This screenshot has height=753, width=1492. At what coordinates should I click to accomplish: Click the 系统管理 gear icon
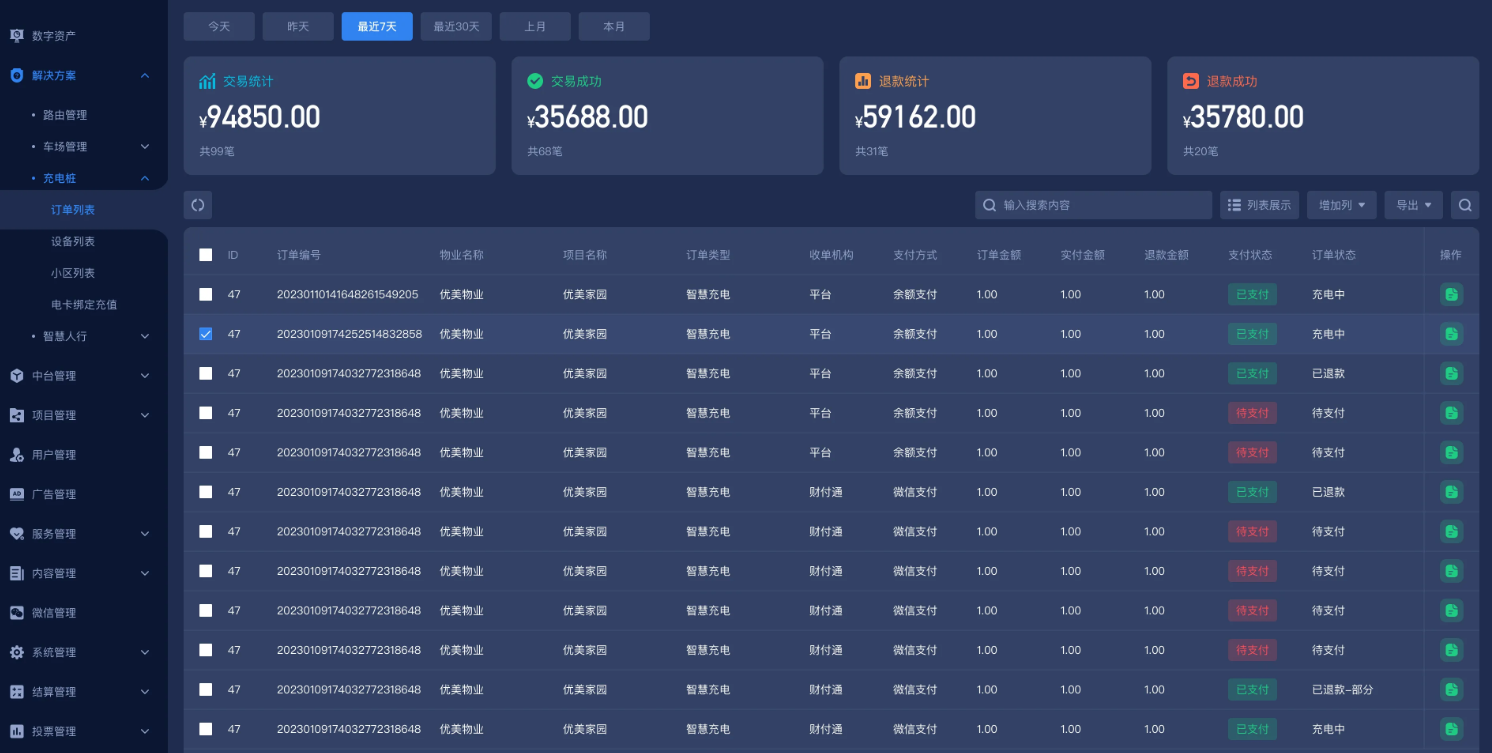16,652
